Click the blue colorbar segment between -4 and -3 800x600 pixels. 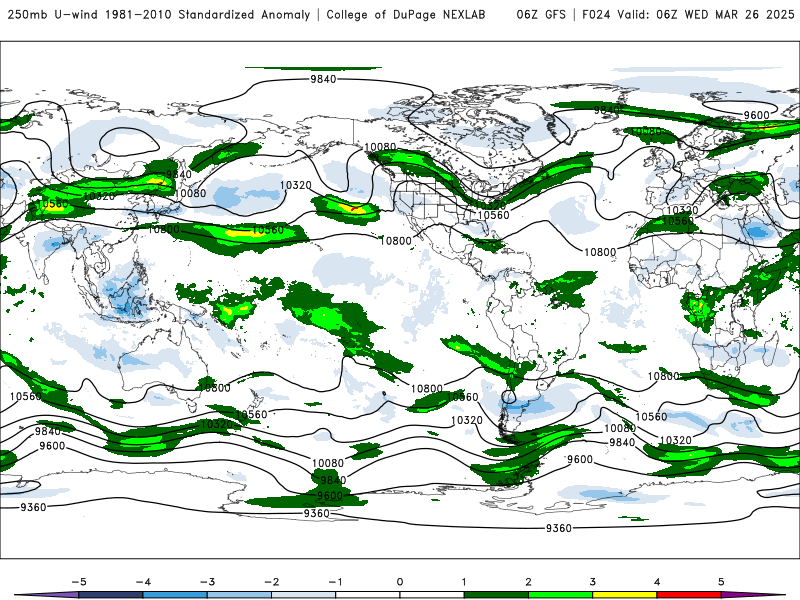click(x=175, y=595)
